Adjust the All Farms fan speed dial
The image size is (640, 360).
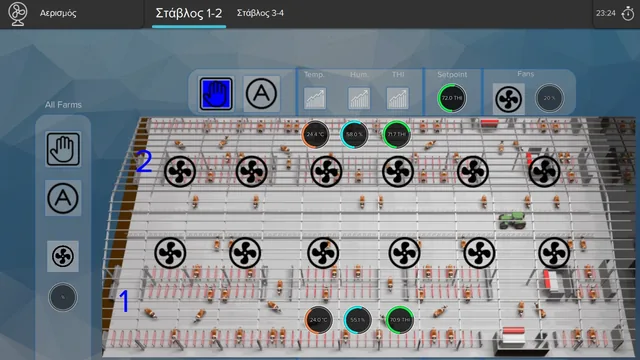coord(63,297)
